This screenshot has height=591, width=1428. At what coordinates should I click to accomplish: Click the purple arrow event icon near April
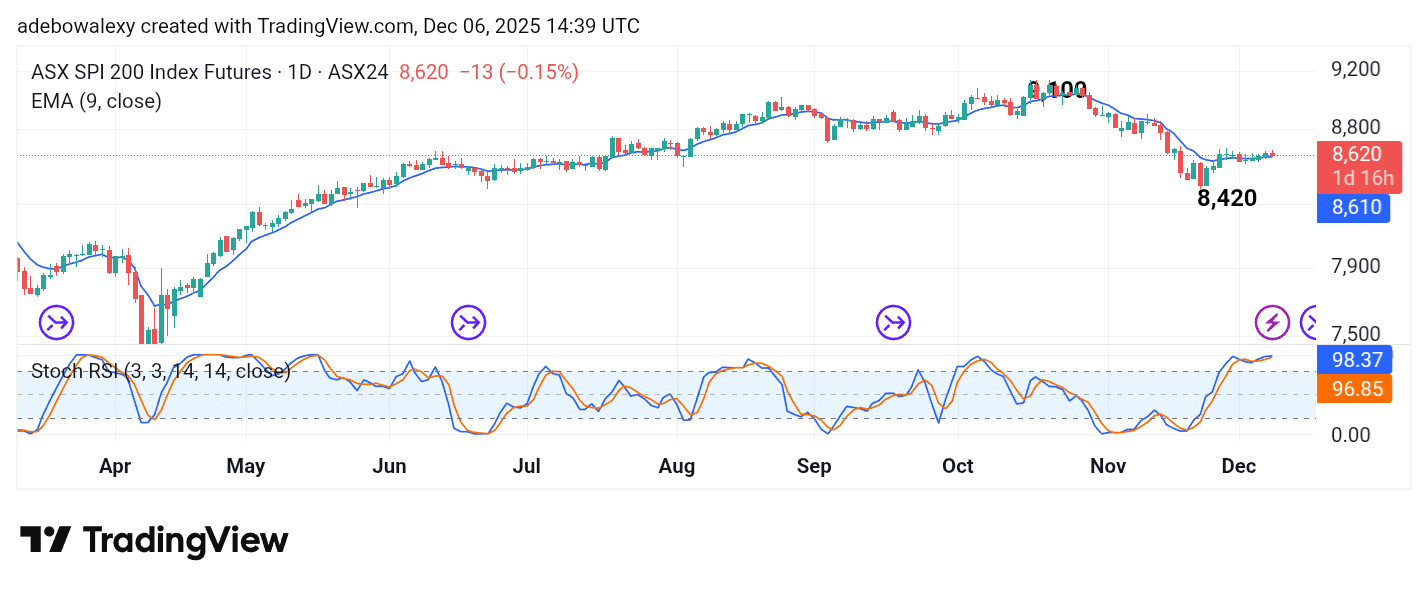[56, 321]
